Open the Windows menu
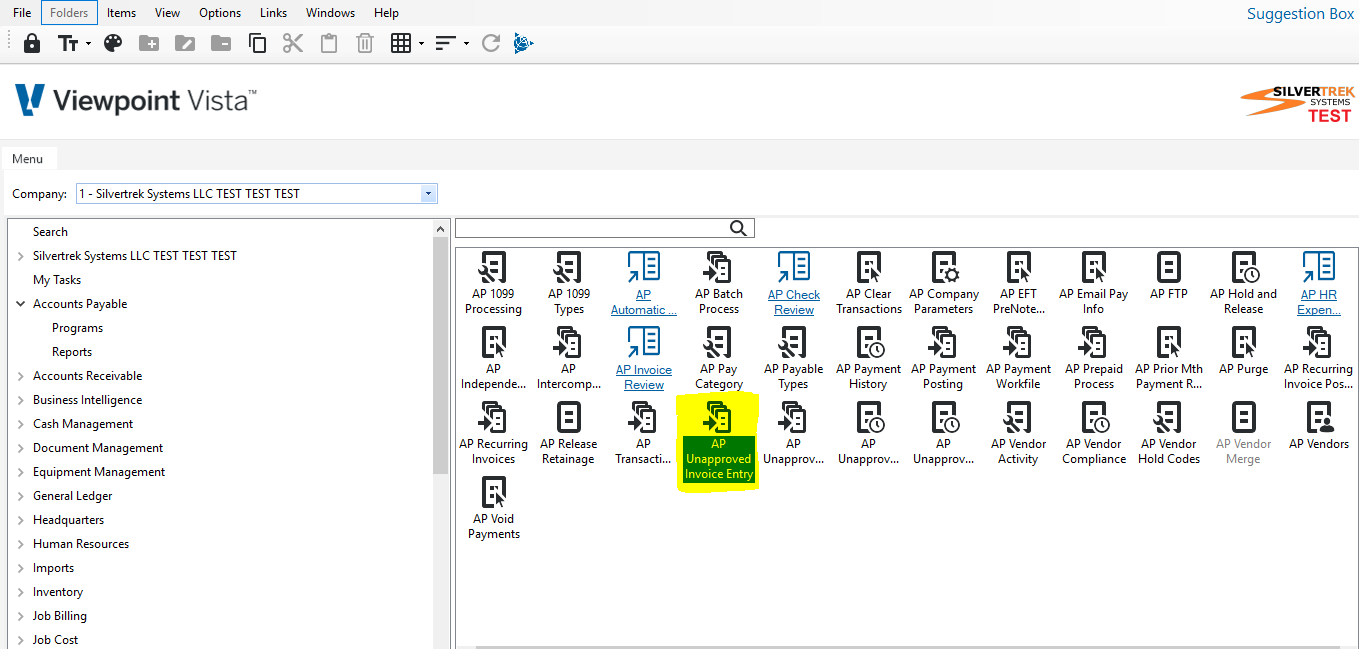 (x=330, y=13)
